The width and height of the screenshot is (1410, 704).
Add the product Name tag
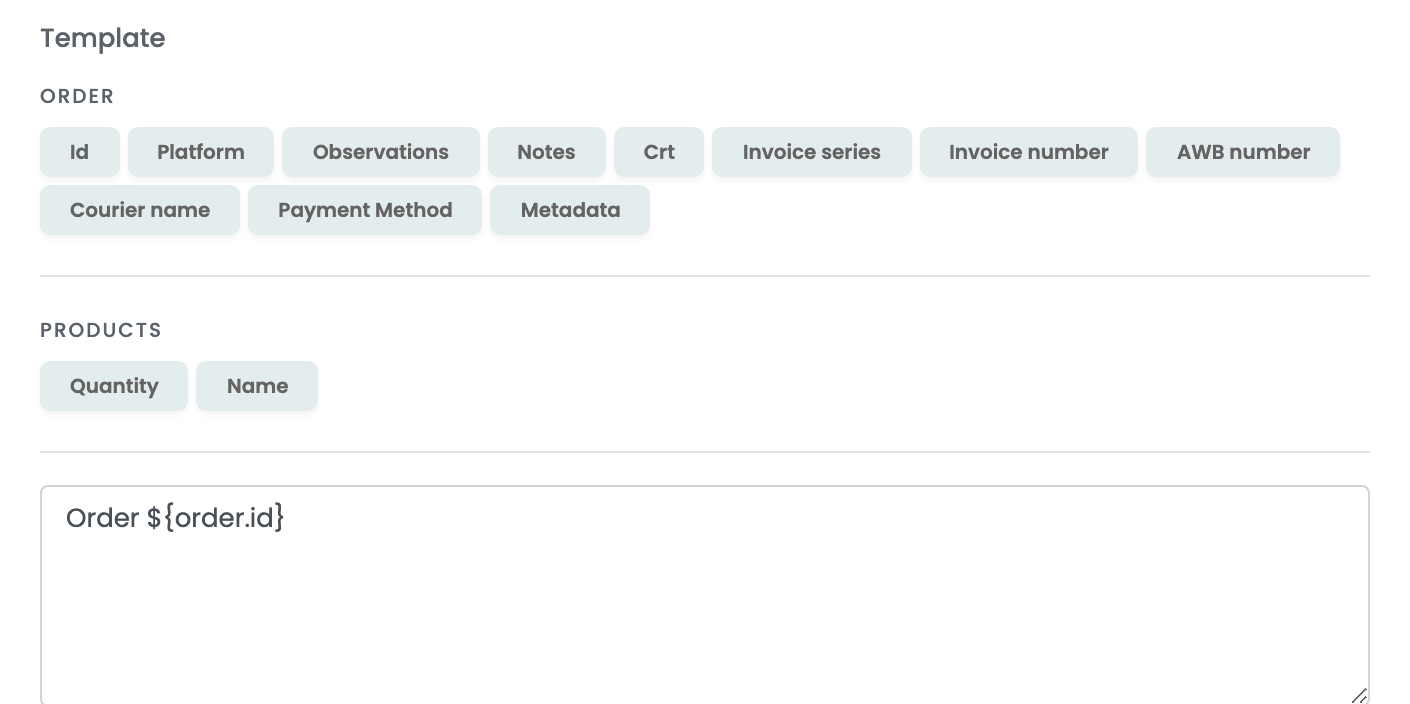pyautogui.click(x=257, y=386)
